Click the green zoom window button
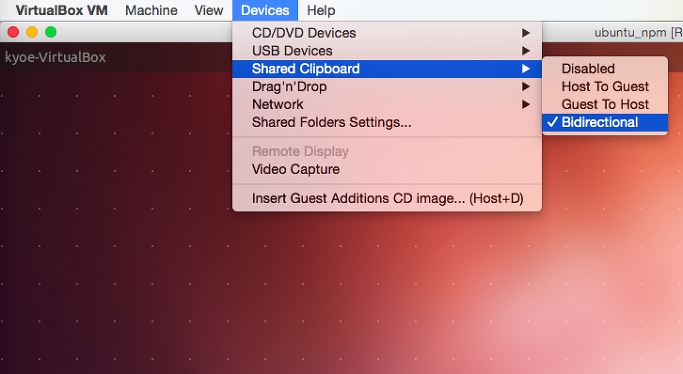Viewport: 683px width, 374px height. pos(51,32)
